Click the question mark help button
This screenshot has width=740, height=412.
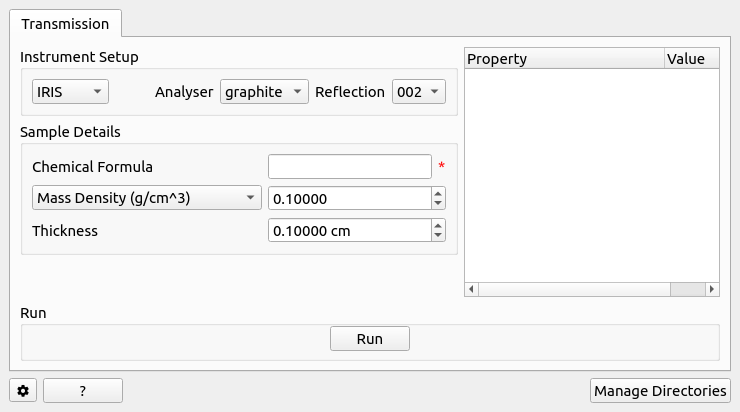pyautogui.click(x=82, y=391)
